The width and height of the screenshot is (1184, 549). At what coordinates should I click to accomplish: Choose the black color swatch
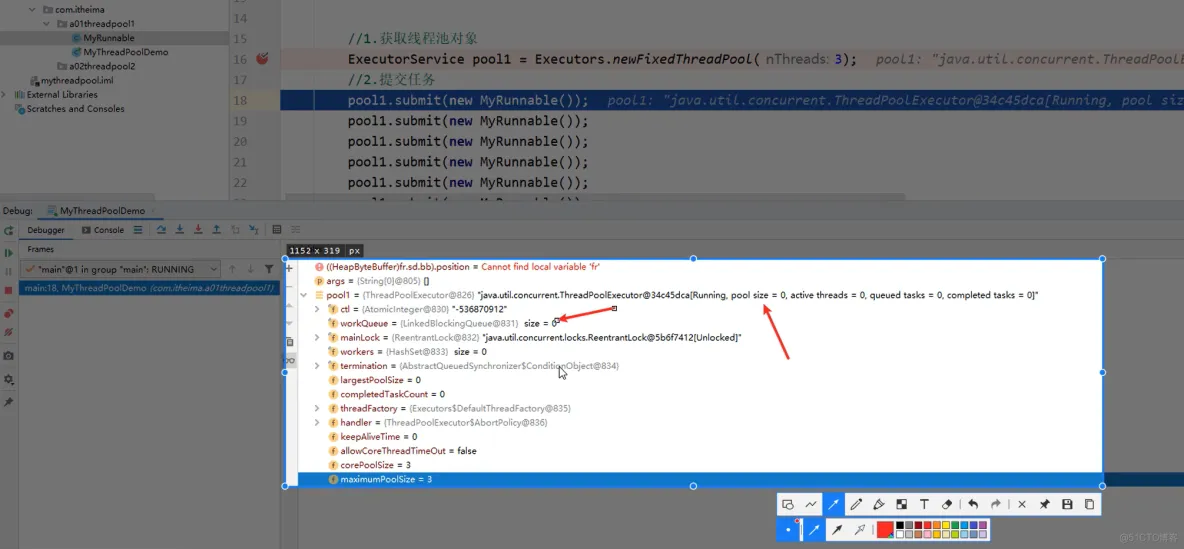tap(900, 525)
